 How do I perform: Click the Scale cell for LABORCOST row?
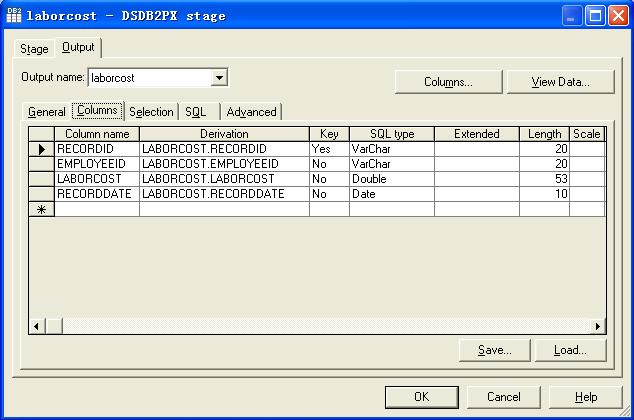[x=587, y=179]
